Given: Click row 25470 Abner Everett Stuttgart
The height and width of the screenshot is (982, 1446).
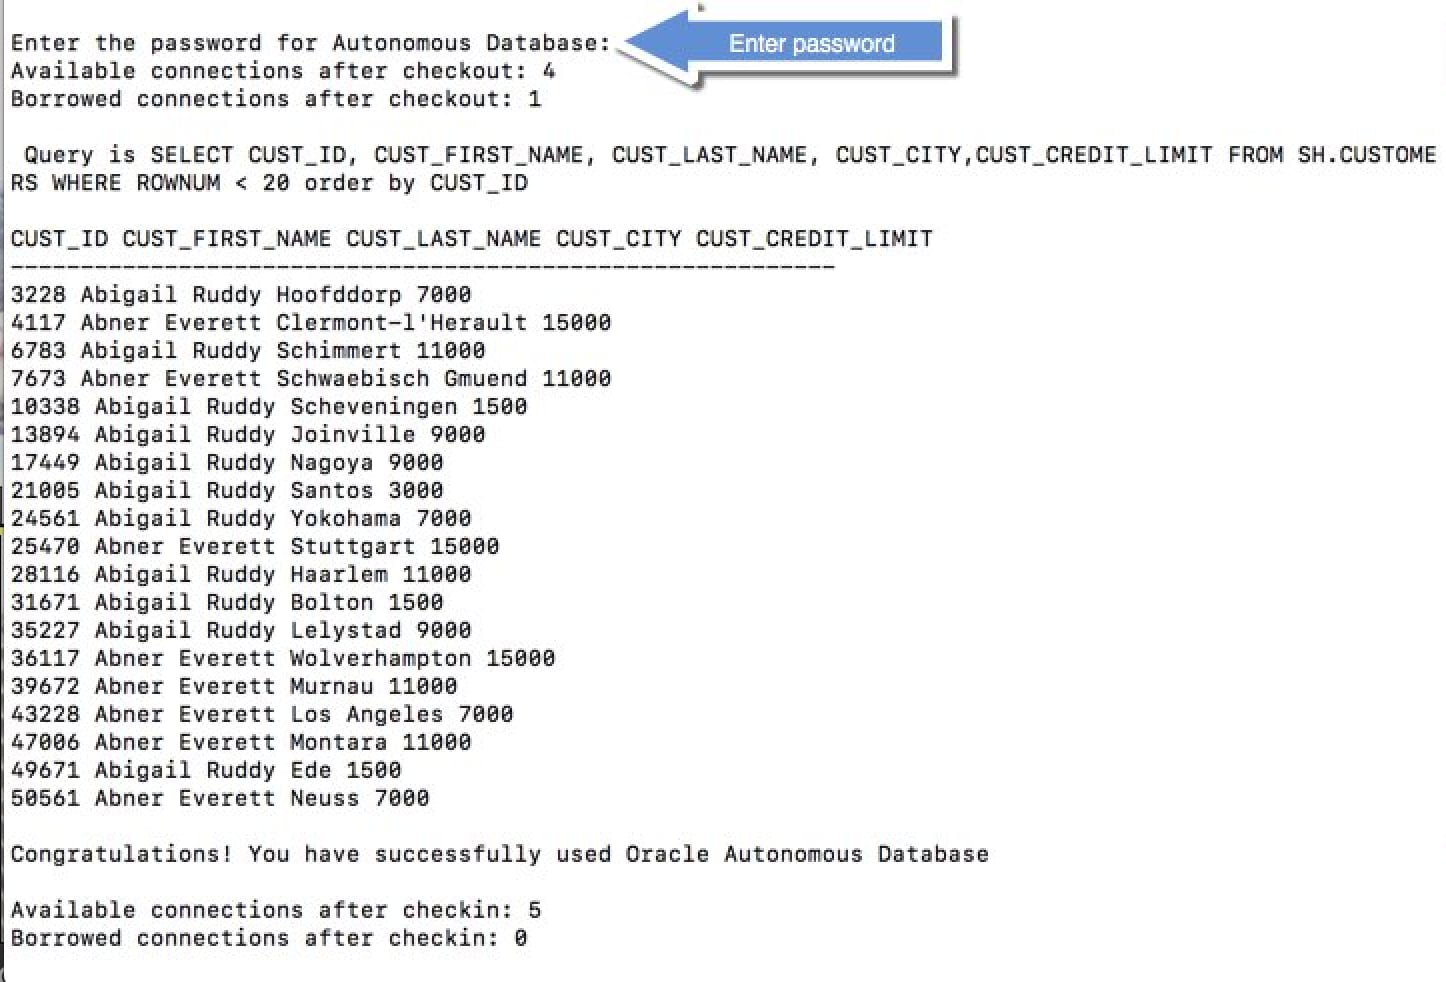Looking at the screenshot, I should tap(255, 547).
